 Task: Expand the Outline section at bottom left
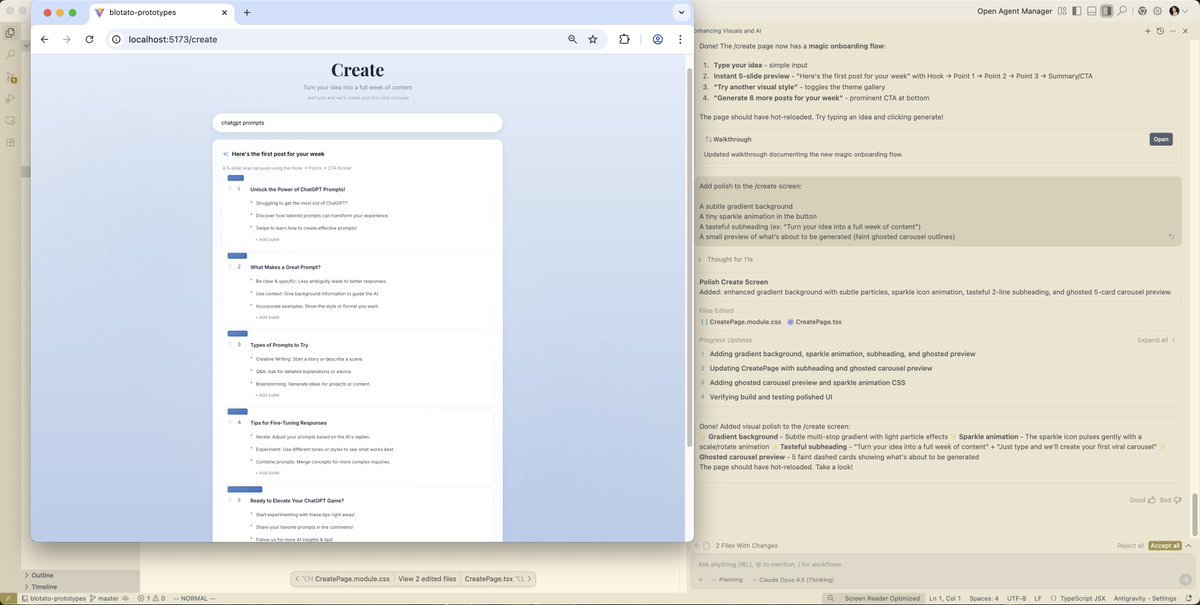click(x=40, y=575)
